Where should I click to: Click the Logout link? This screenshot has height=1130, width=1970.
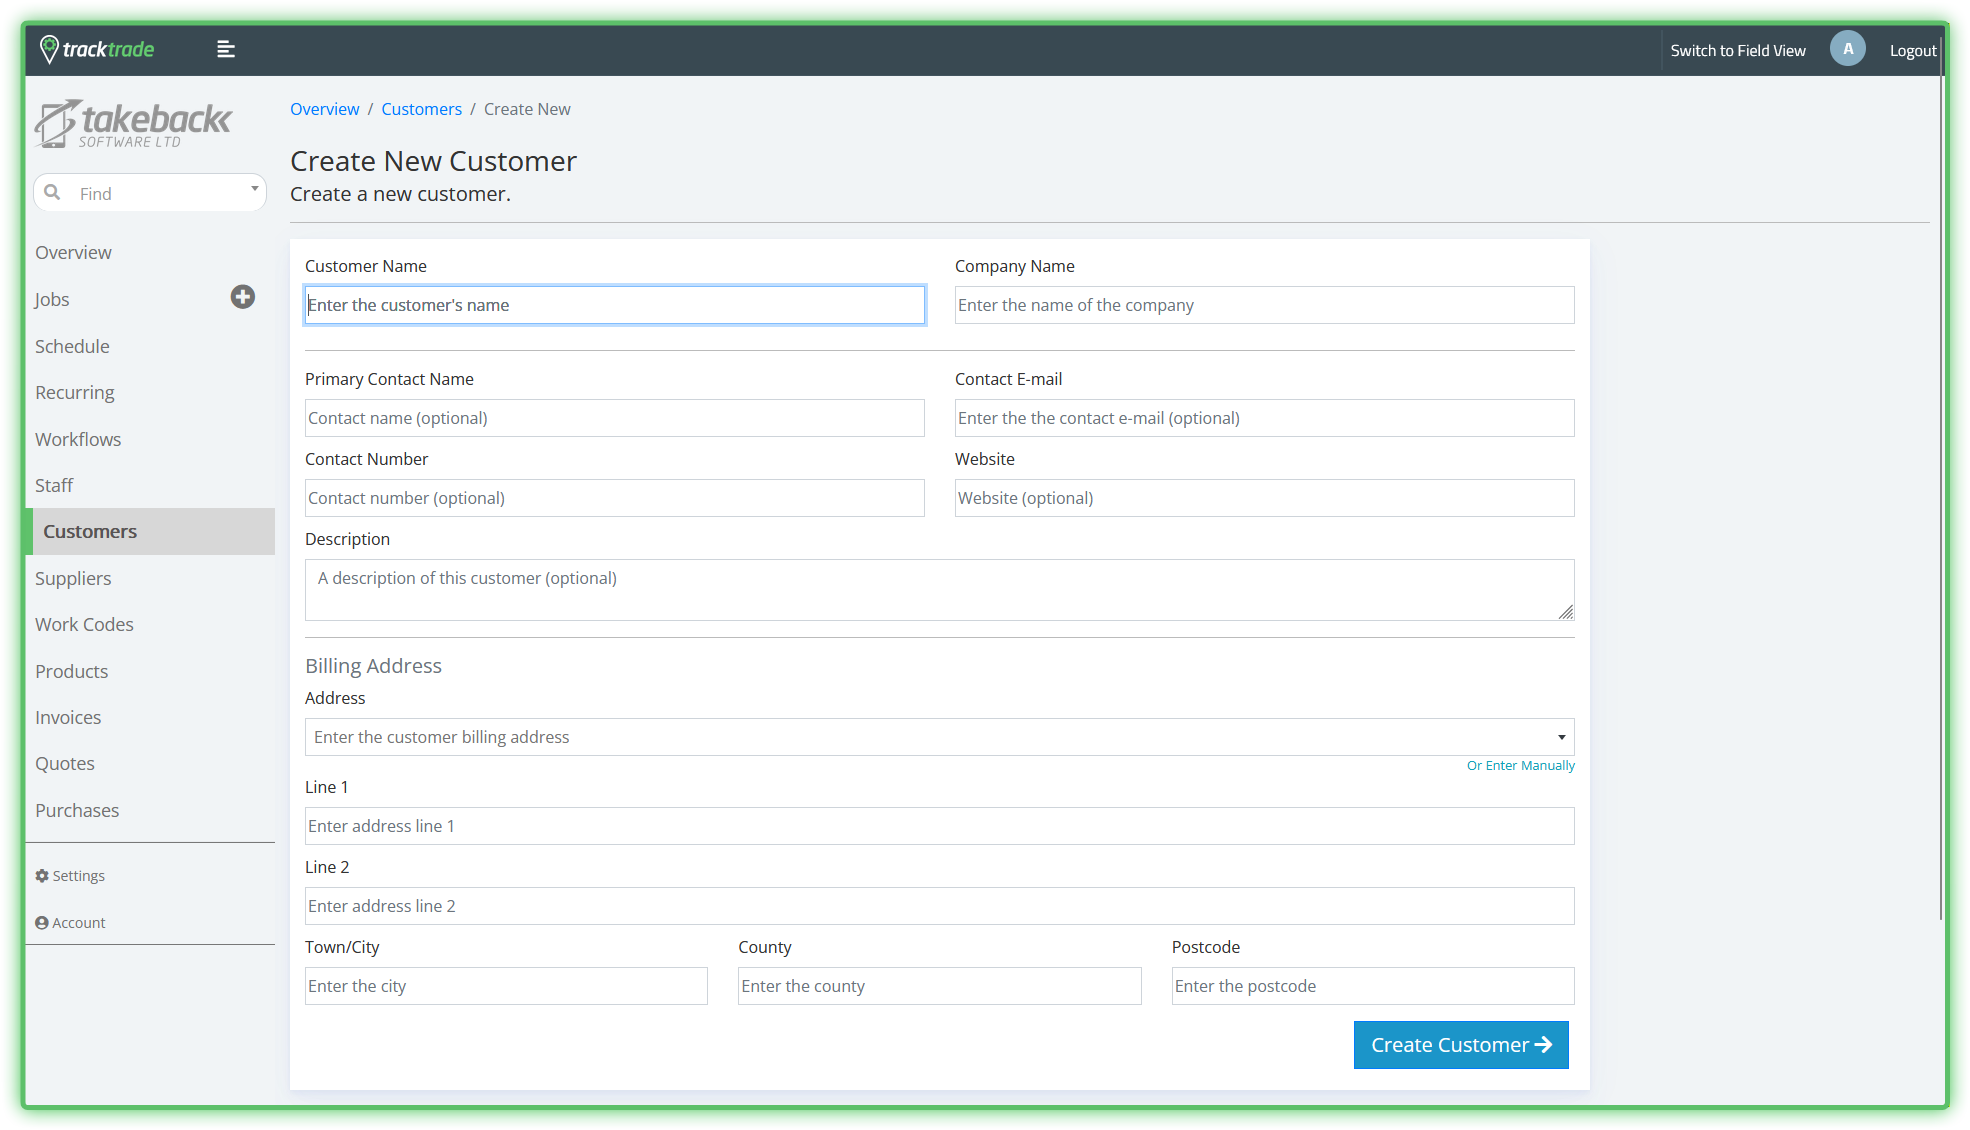(x=1912, y=50)
